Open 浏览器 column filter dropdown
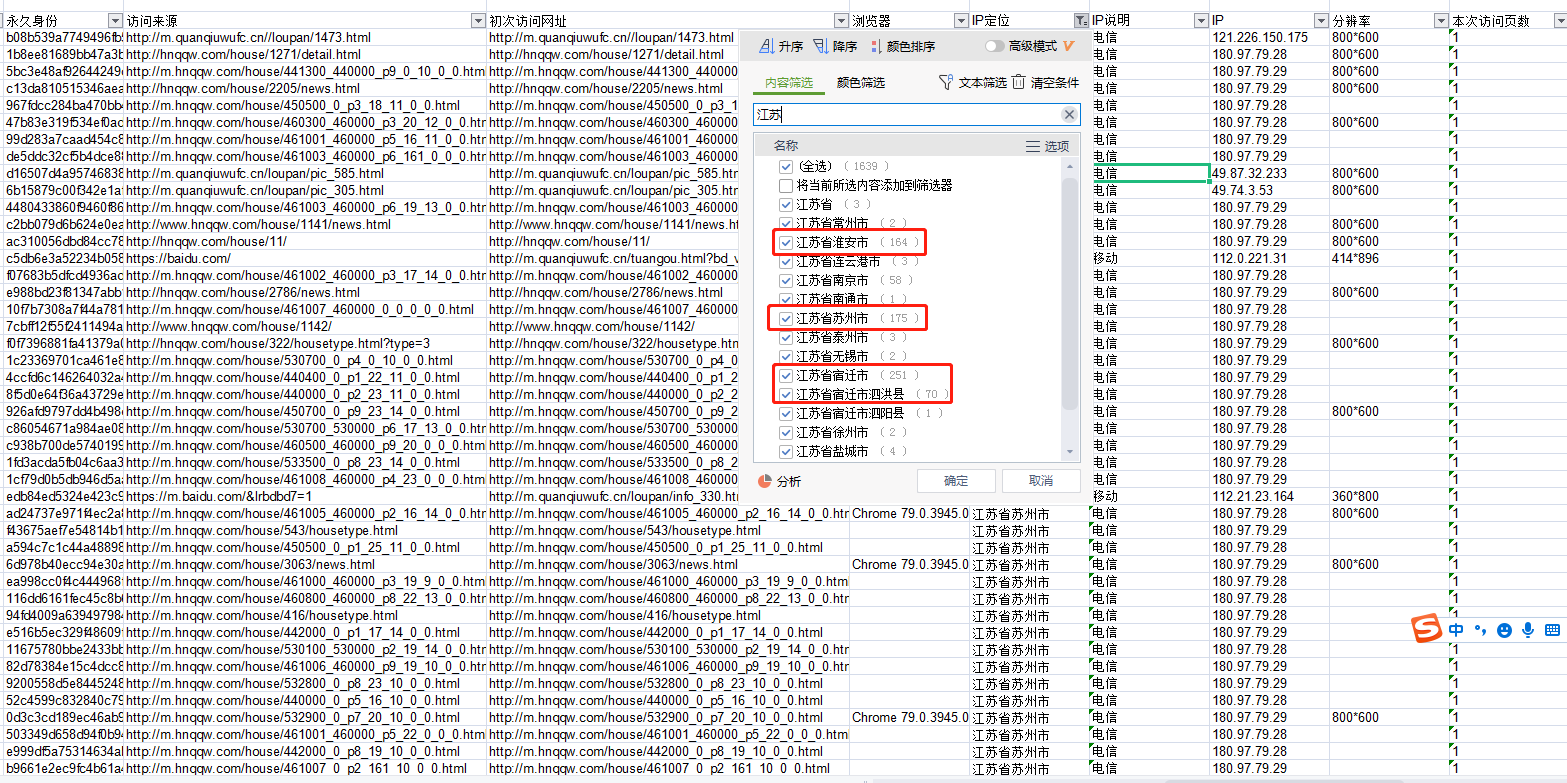The width and height of the screenshot is (1567, 783). tap(960, 21)
